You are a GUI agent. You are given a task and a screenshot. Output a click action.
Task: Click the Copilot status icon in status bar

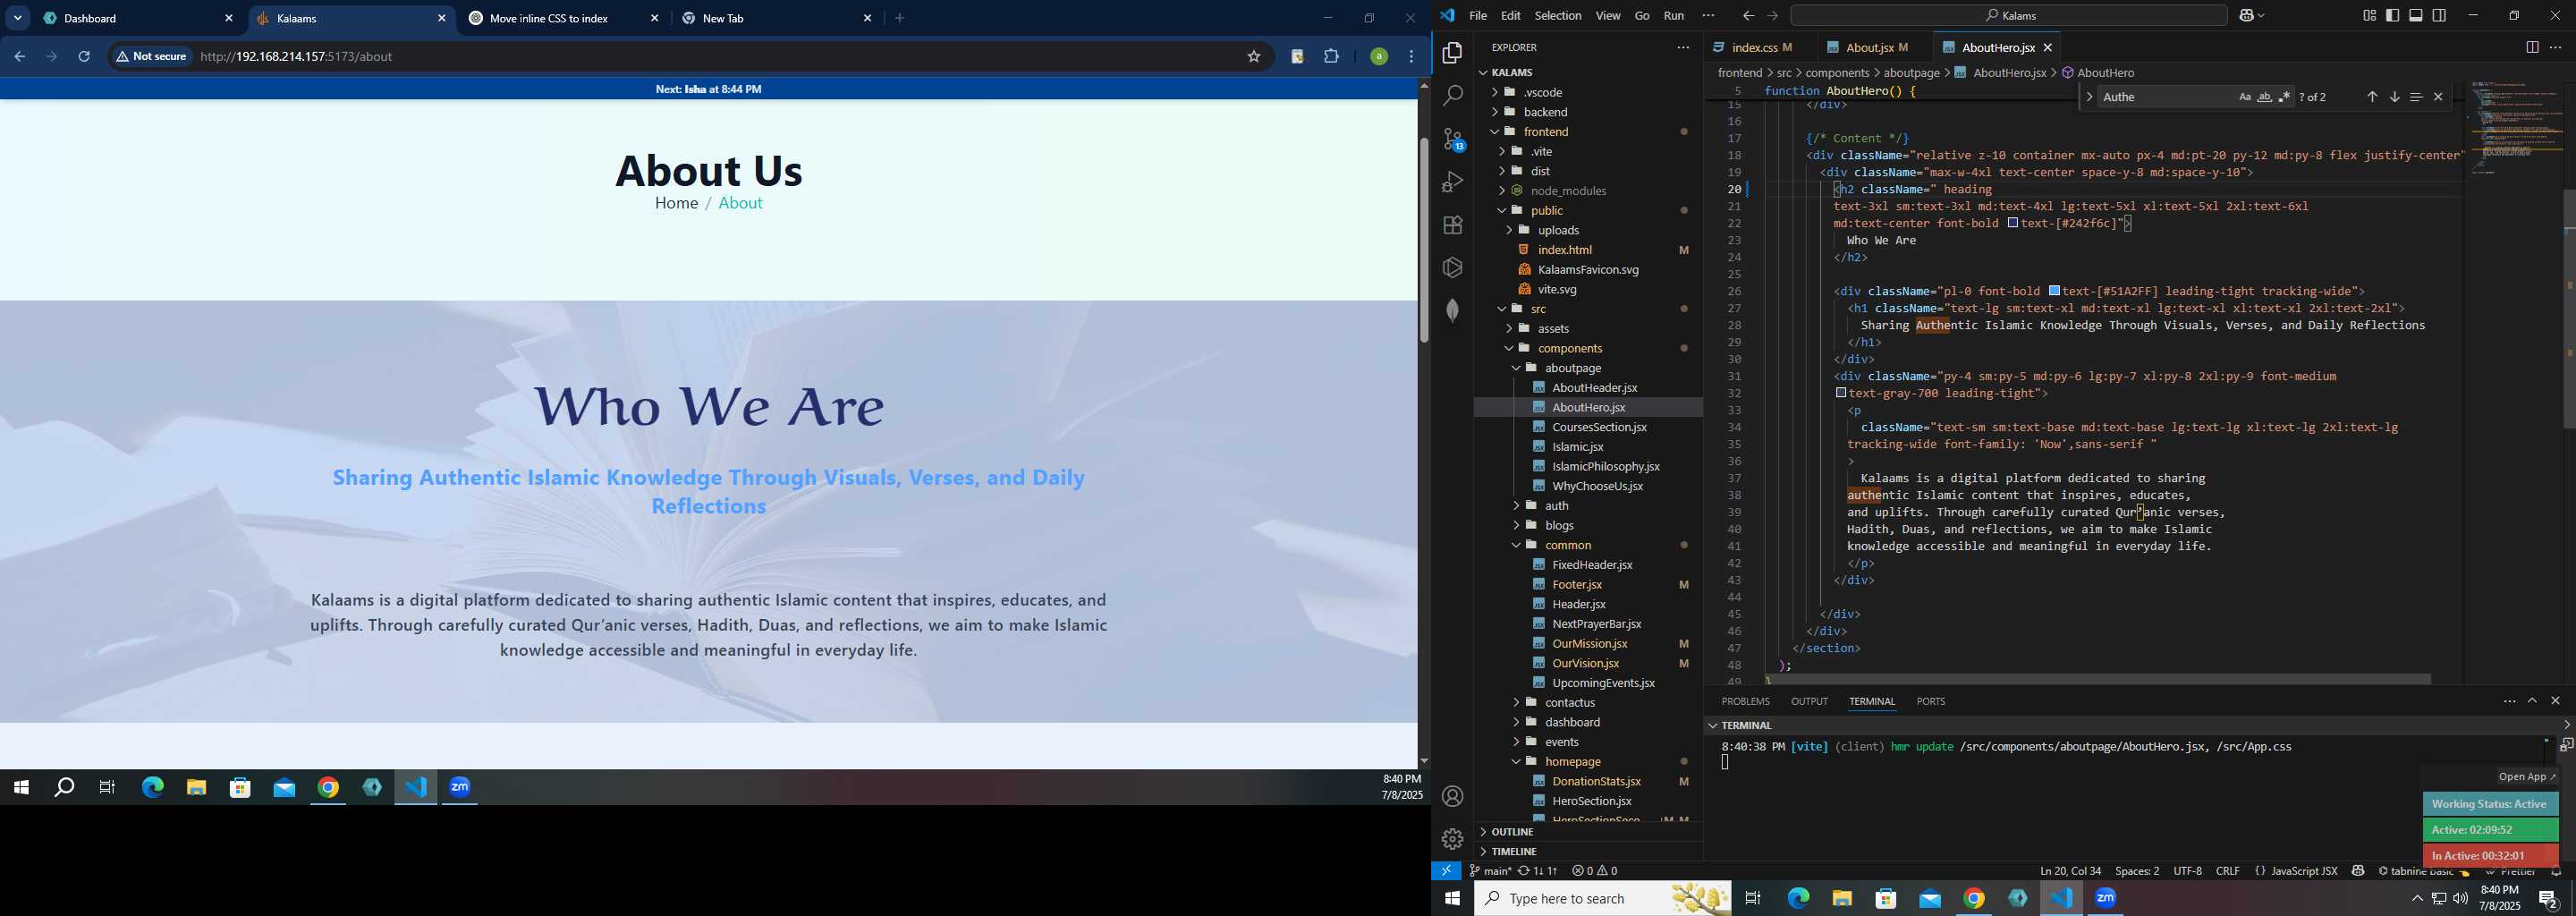click(2357, 871)
